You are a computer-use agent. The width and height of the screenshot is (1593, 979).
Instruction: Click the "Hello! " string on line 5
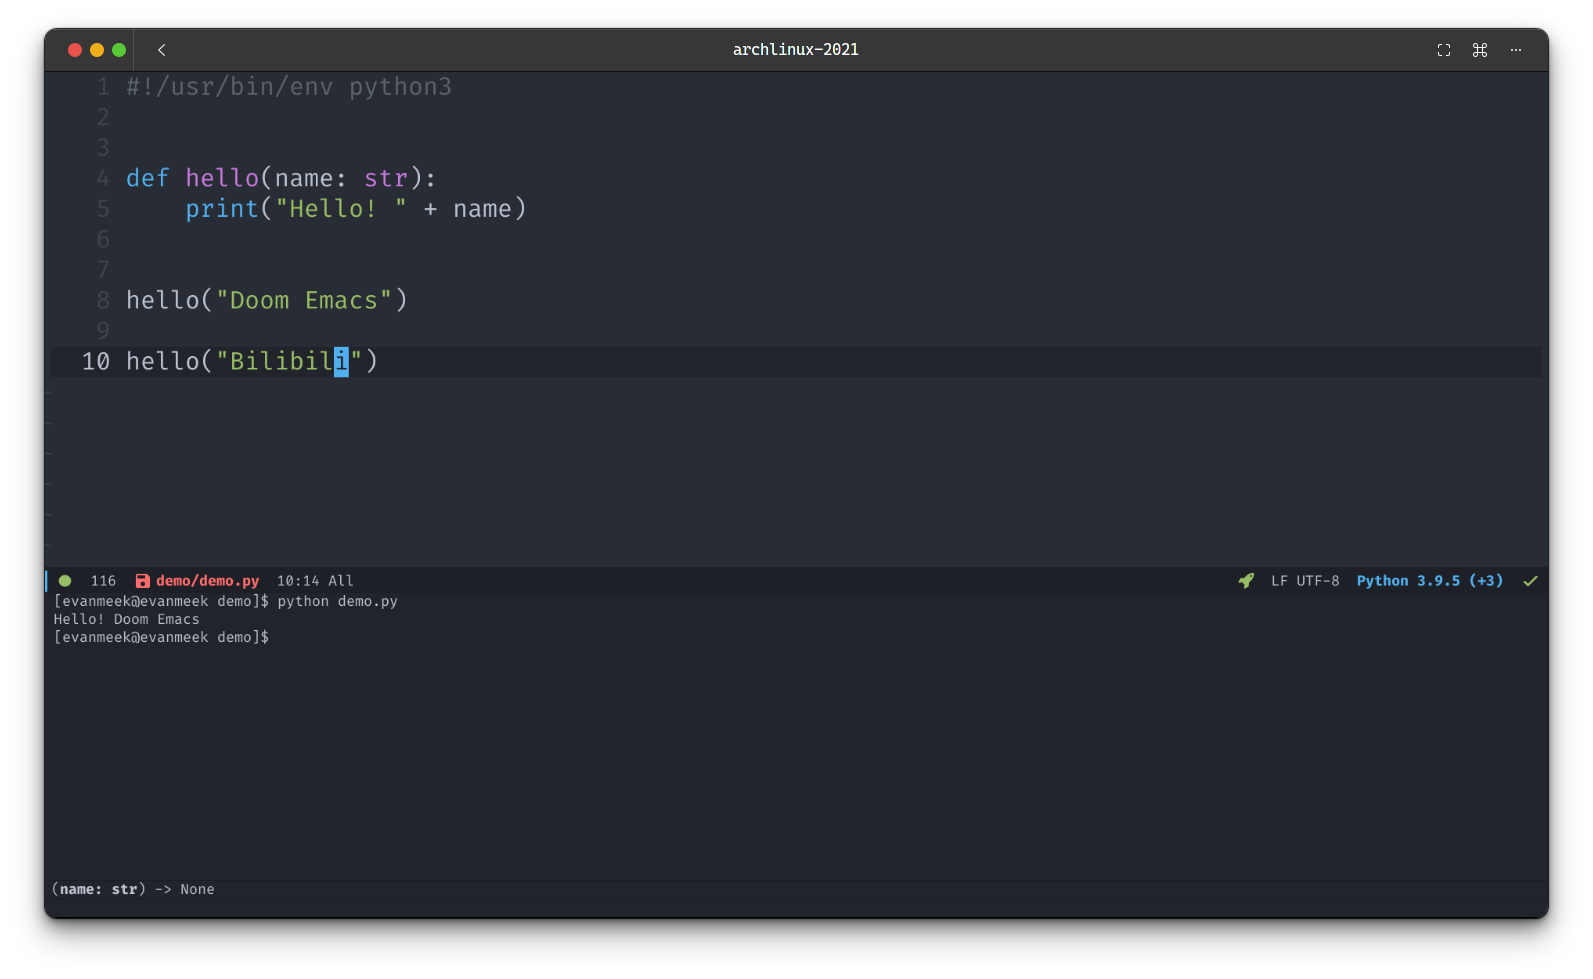coord(341,209)
